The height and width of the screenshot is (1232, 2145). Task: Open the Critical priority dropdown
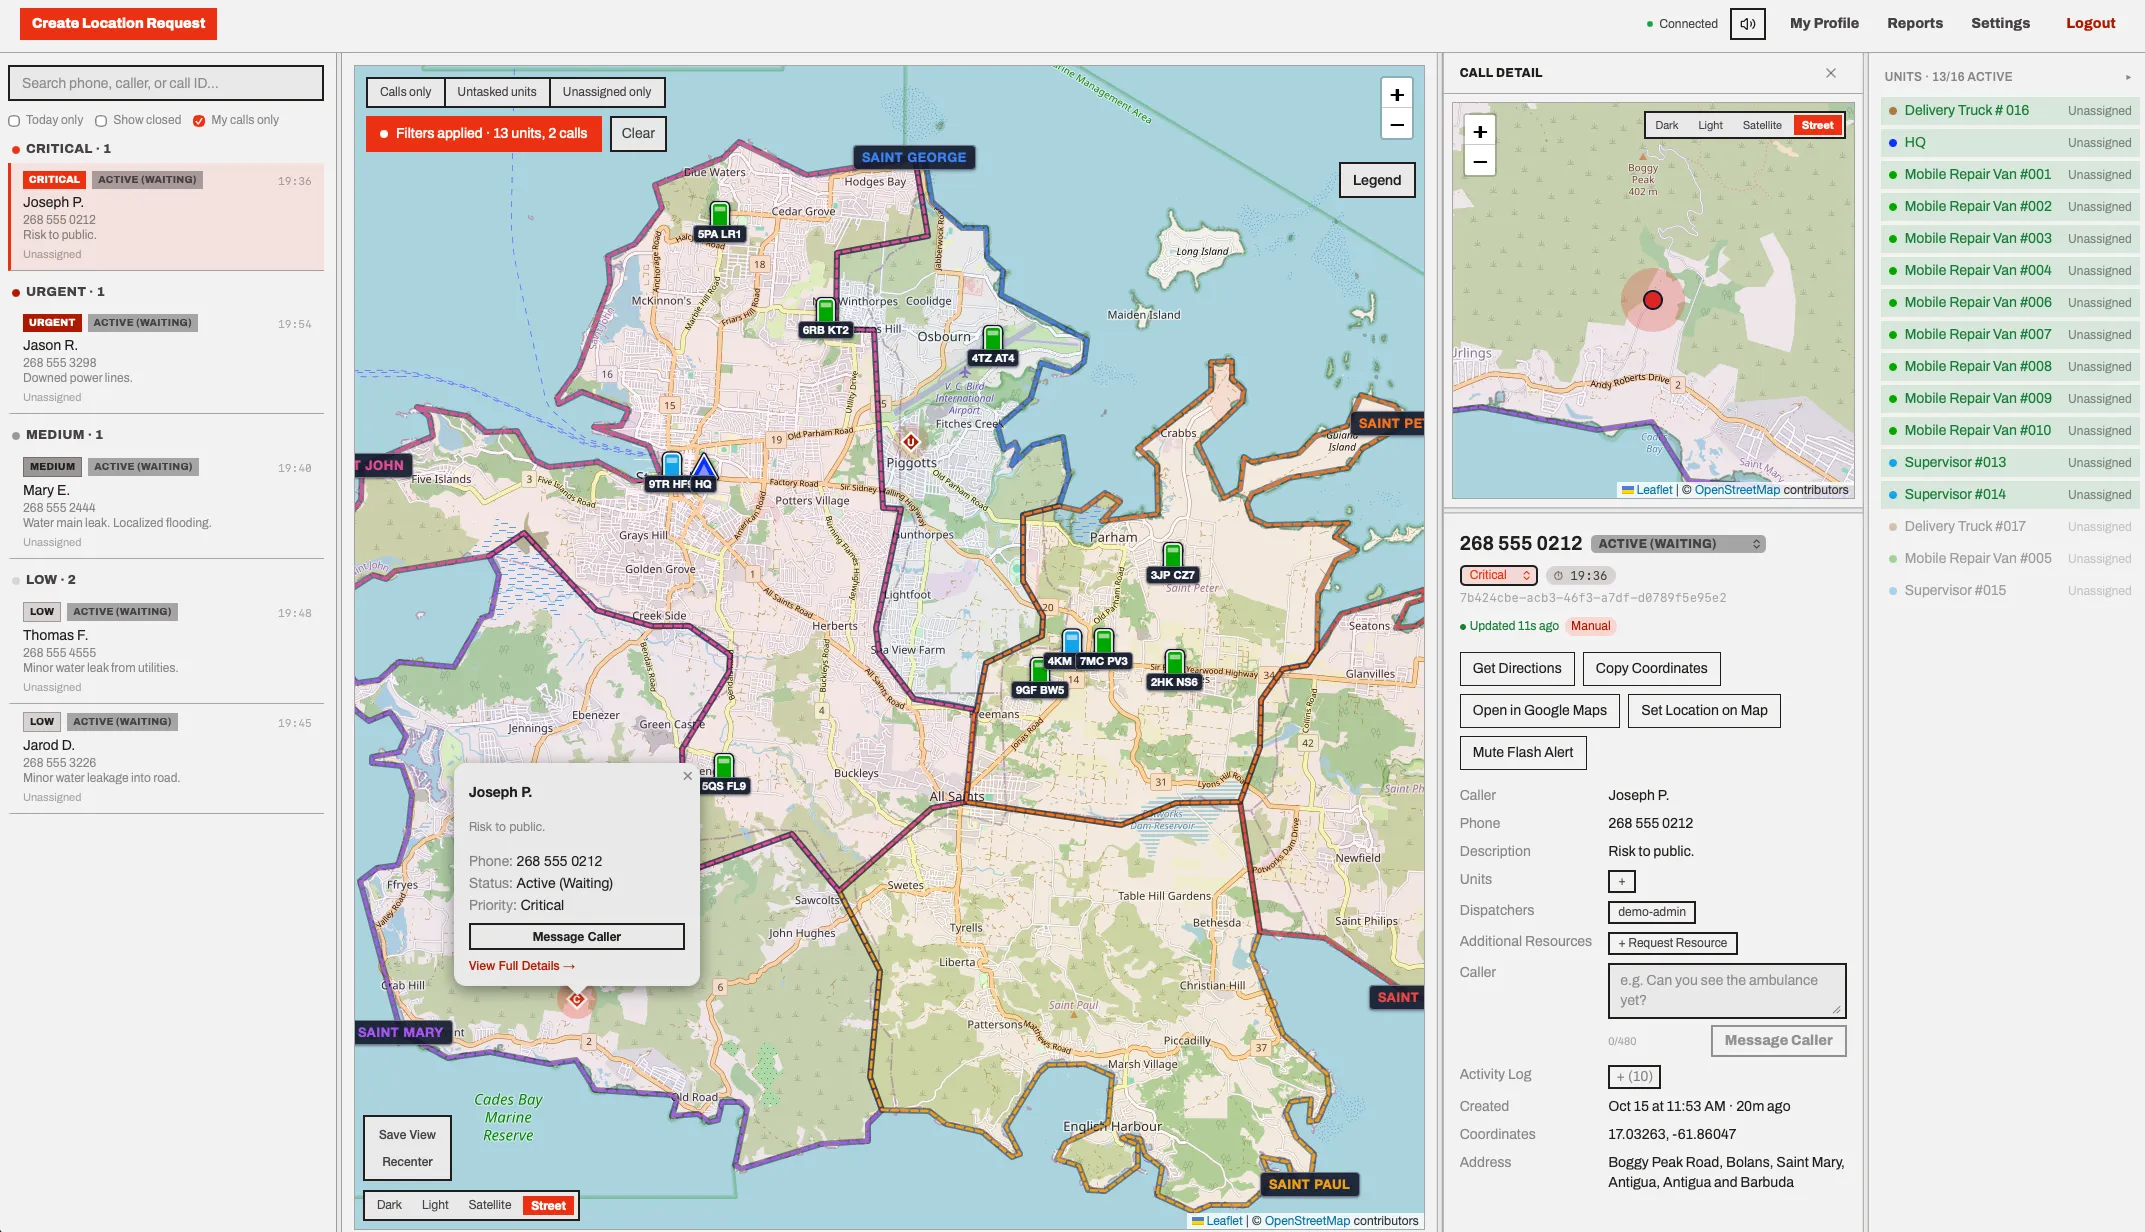(x=1499, y=575)
